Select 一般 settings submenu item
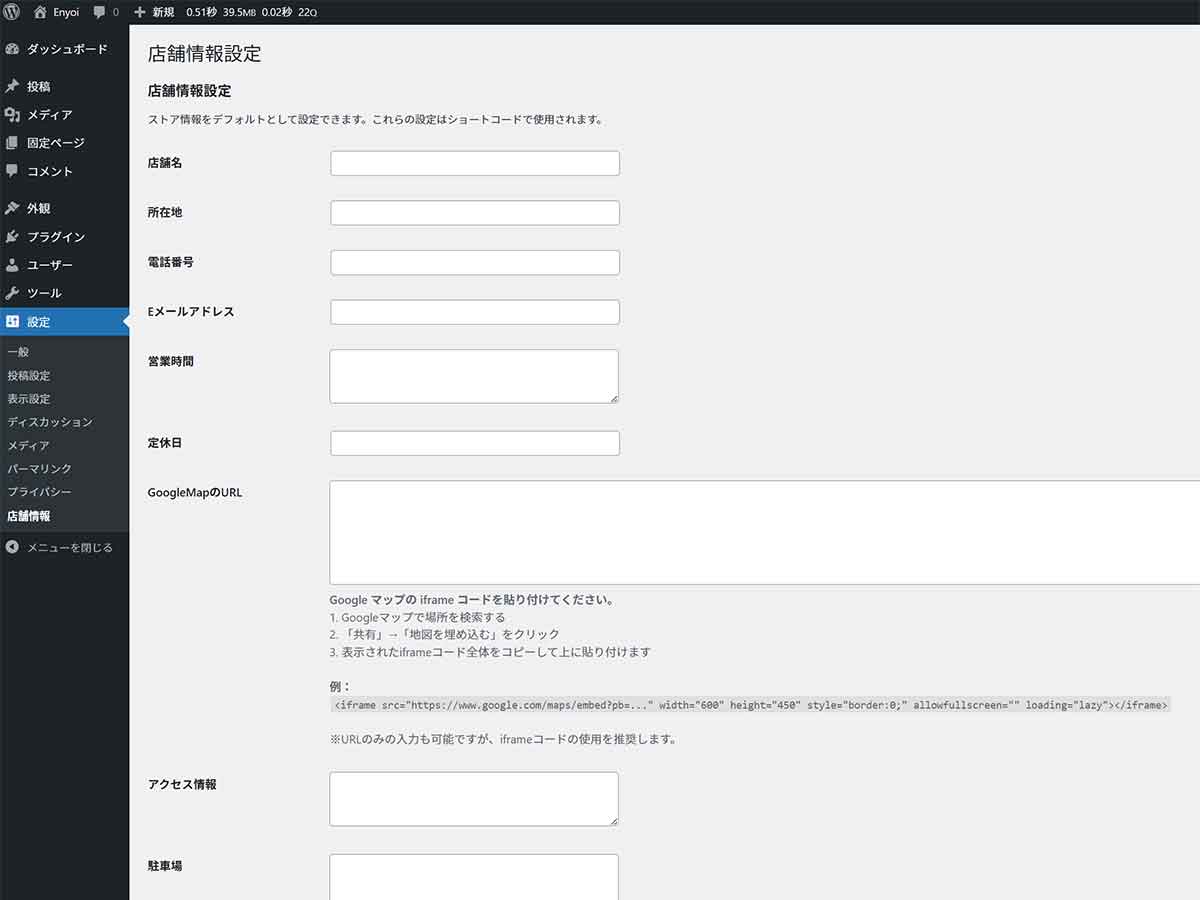1200x900 pixels. click(x=18, y=352)
